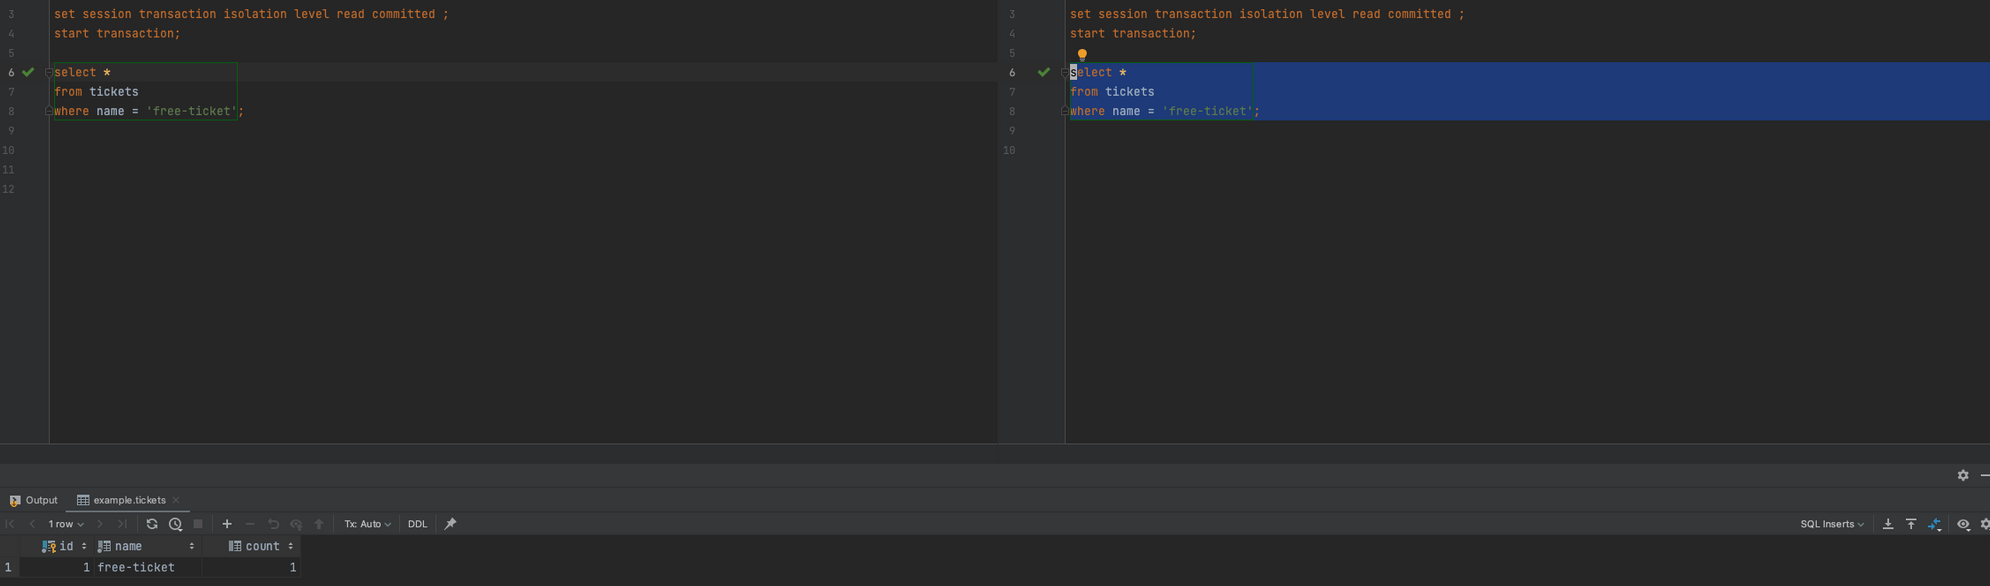Click the green checkmark in left editor gutter

pyautogui.click(x=28, y=72)
